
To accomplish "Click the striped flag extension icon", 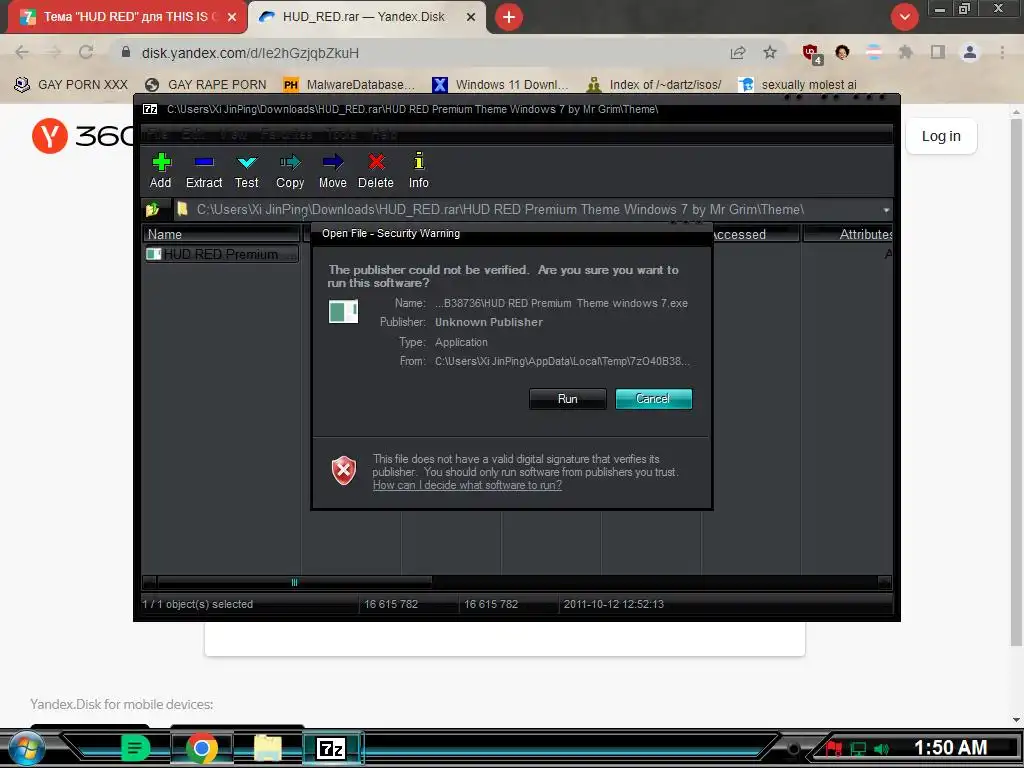I will [x=874, y=52].
